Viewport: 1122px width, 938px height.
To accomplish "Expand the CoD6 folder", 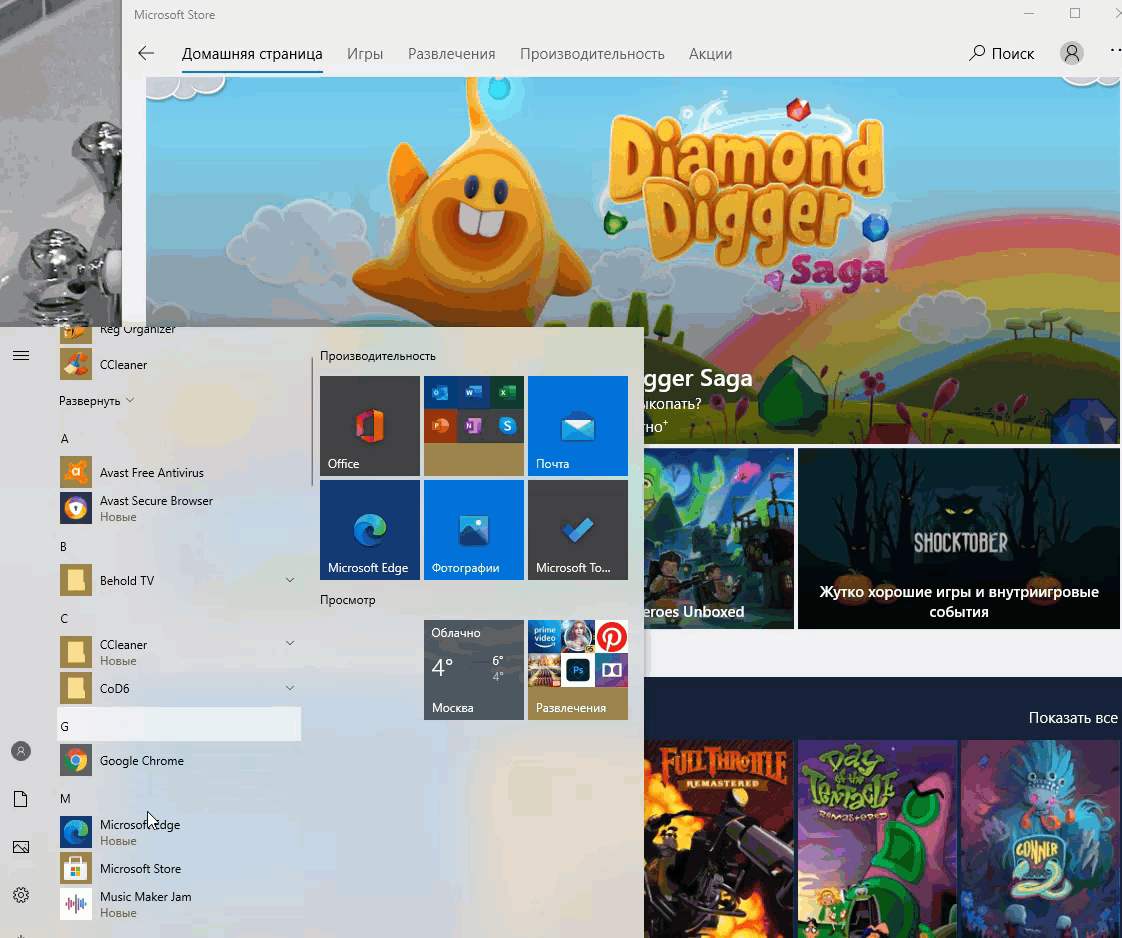I will (179, 688).
